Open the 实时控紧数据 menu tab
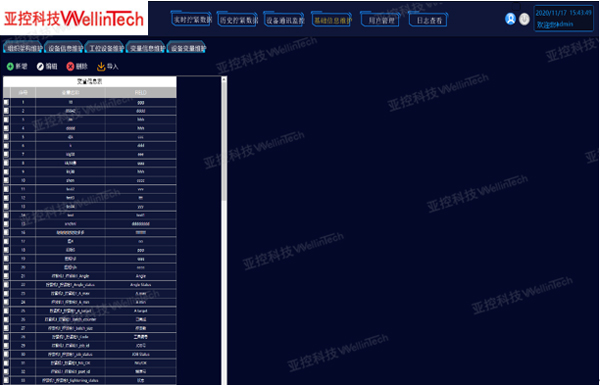This screenshot has width=600, height=385. click(191, 20)
